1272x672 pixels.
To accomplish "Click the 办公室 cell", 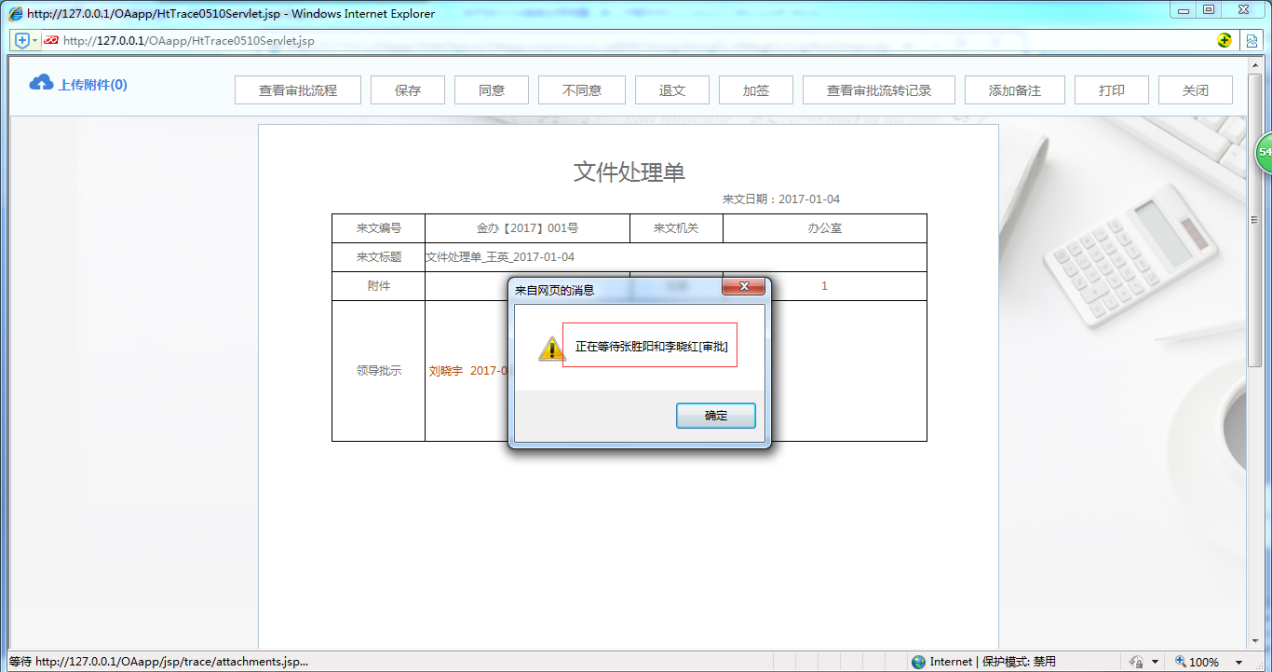I will click(x=825, y=228).
